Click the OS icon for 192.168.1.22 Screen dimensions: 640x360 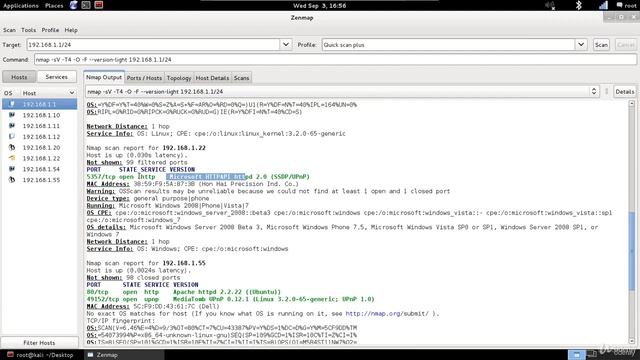pyautogui.click(x=12, y=158)
